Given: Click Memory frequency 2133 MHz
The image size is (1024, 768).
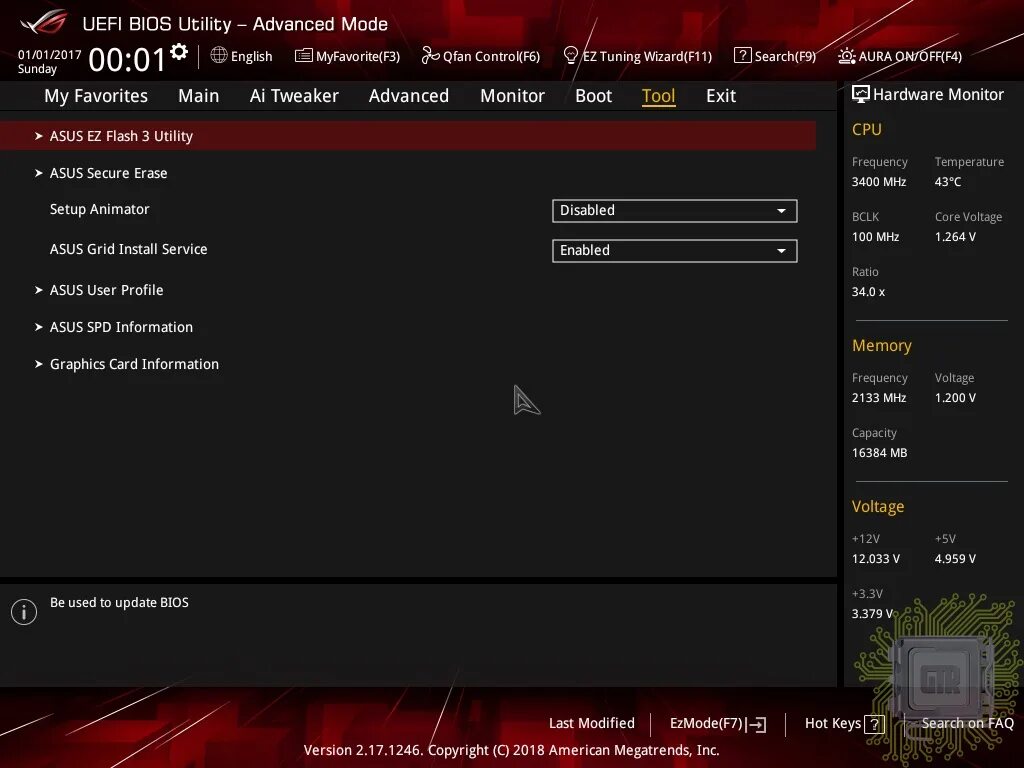Looking at the screenshot, I should [879, 398].
